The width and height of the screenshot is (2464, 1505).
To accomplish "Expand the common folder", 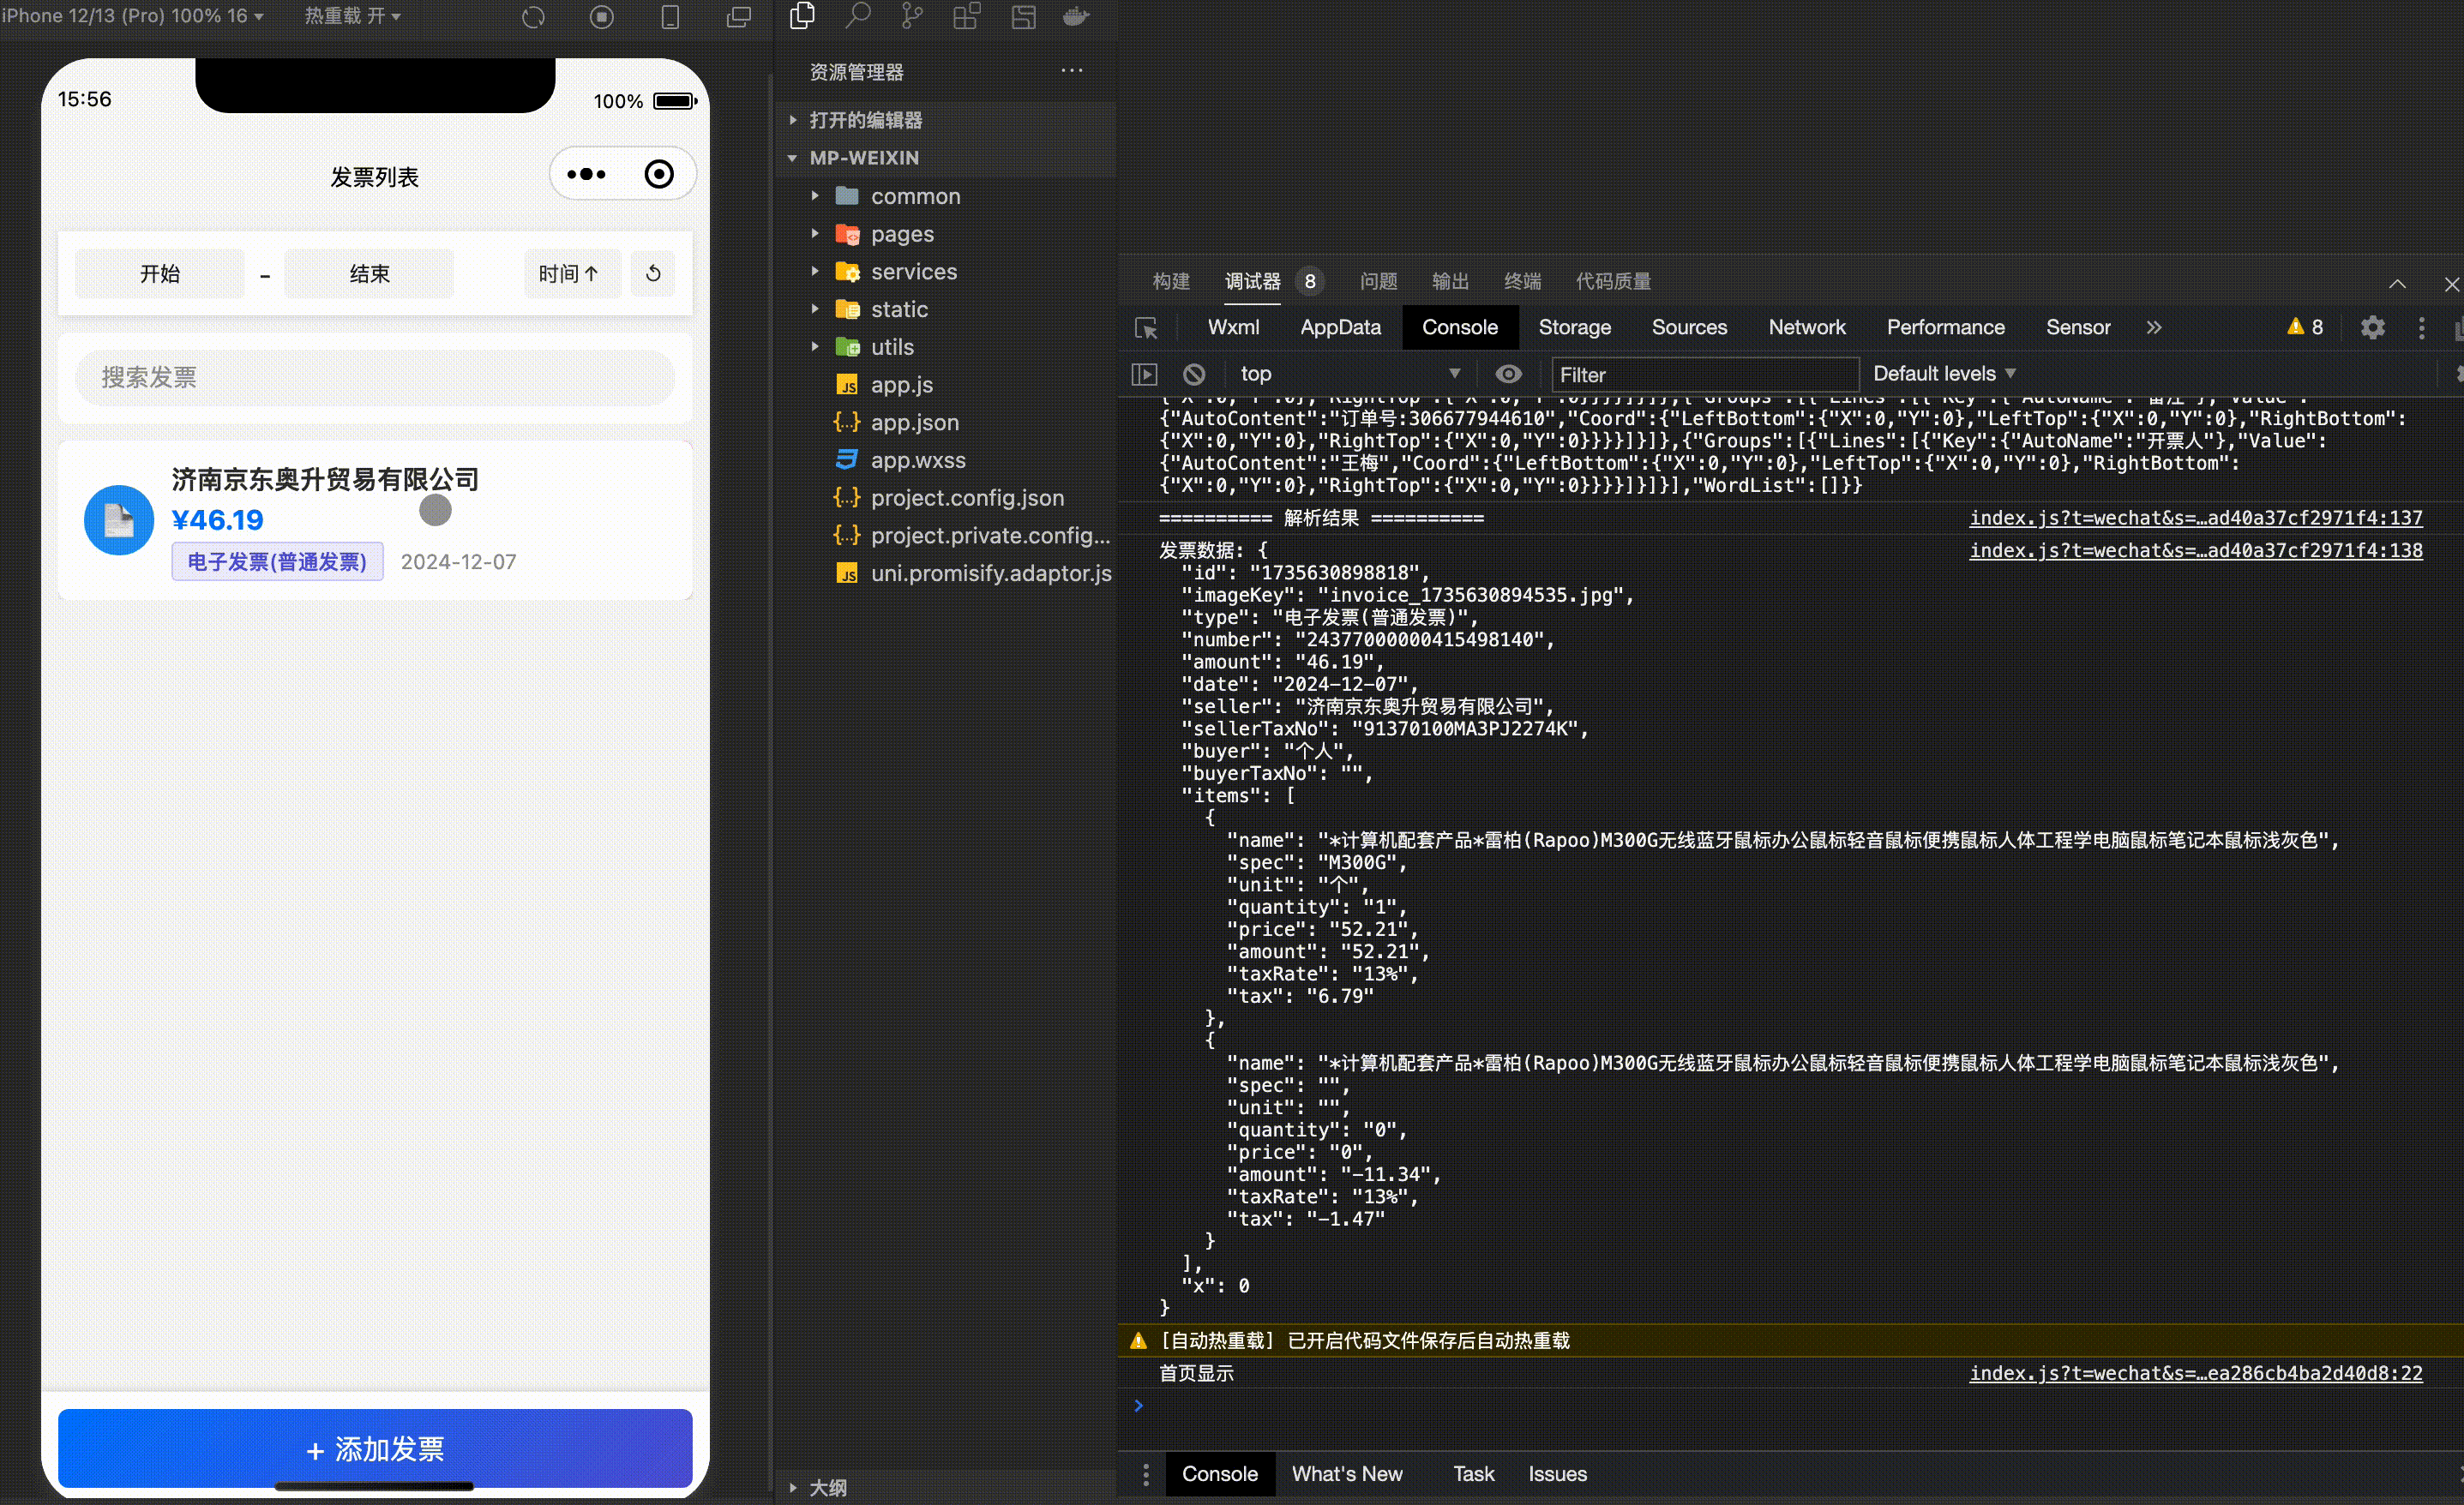I will (x=945, y=196).
